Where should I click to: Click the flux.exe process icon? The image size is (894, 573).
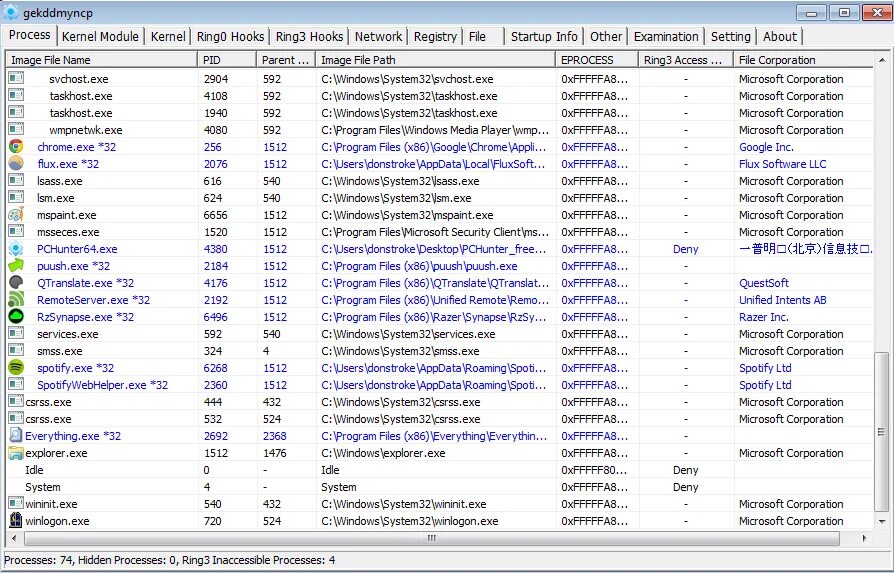(16, 164)
